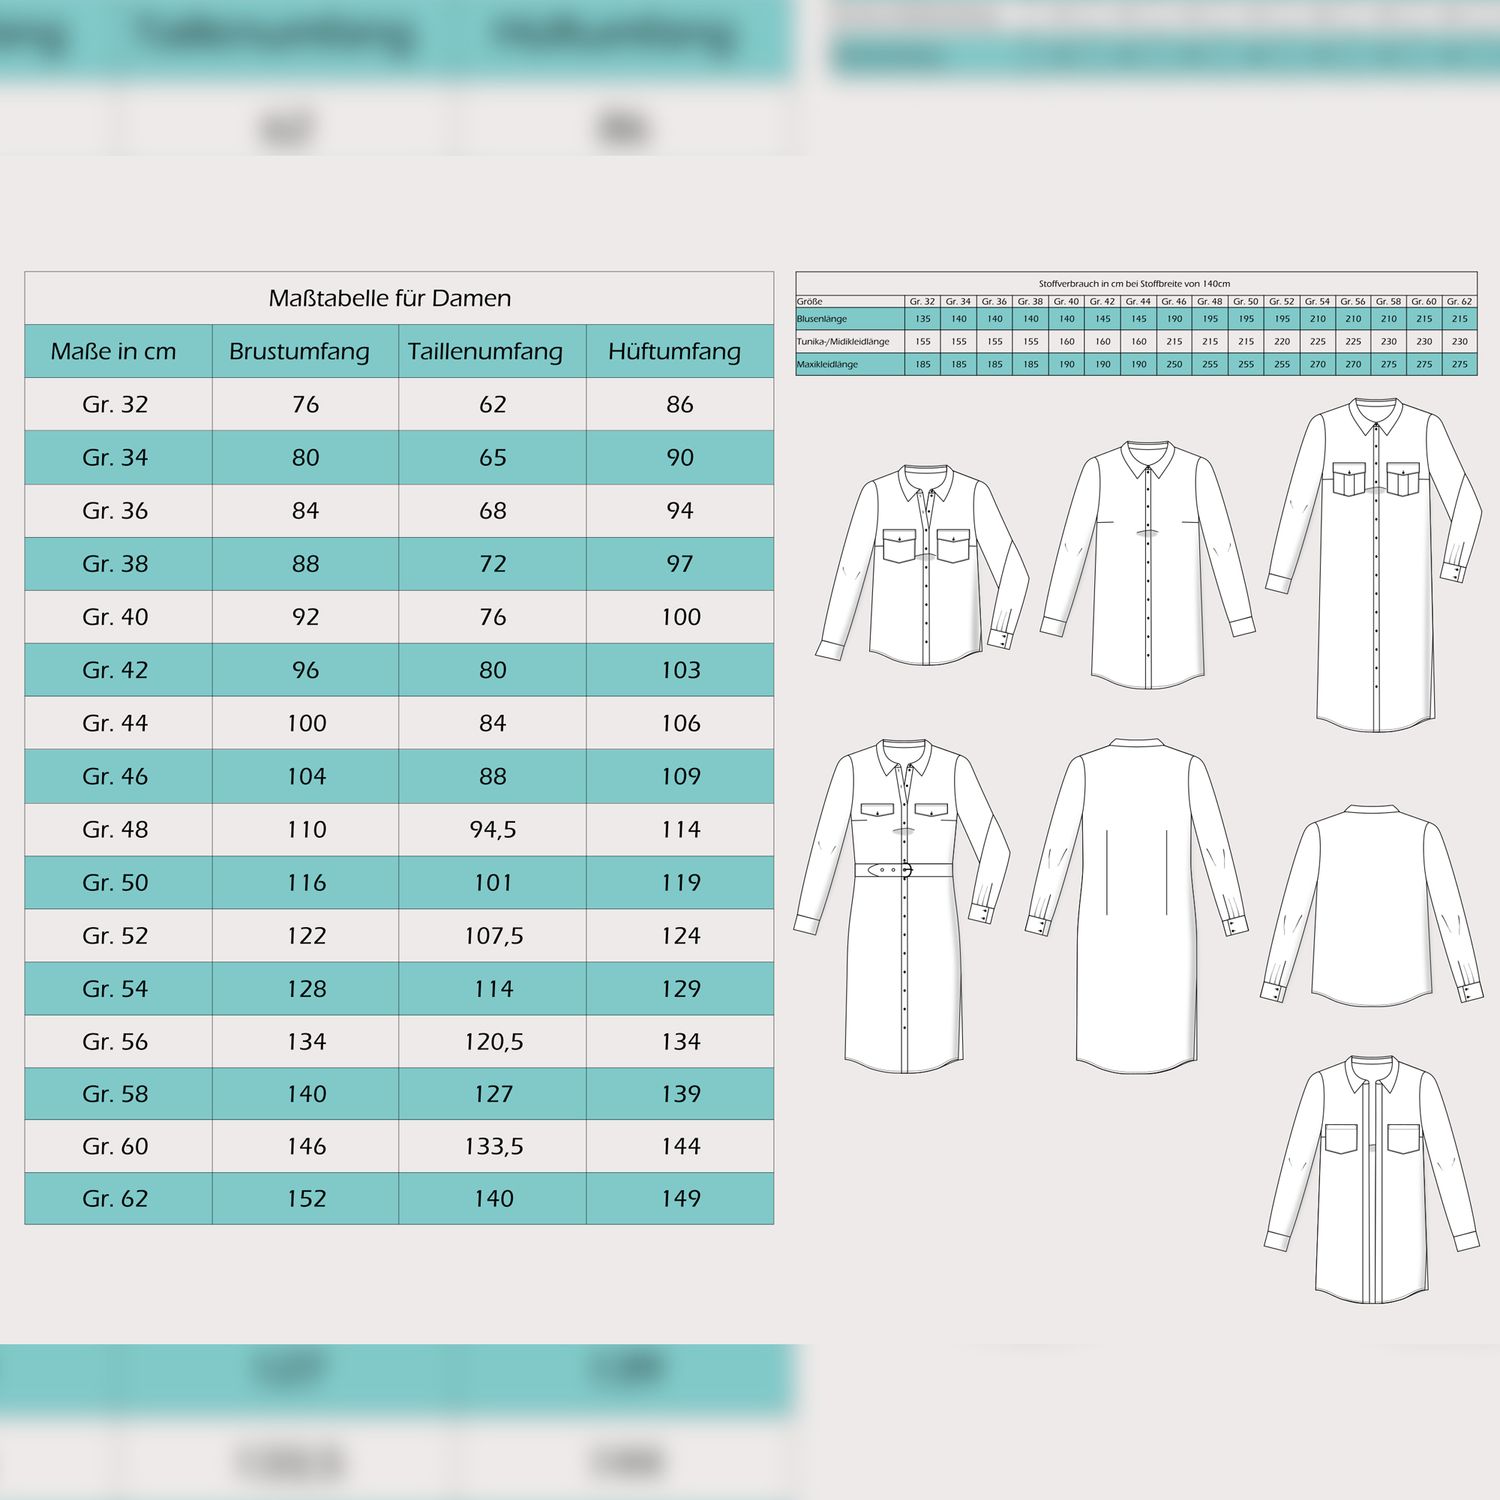Select the 'Tunika-/Midikleidlänge' row label

pyautogui.click(x=842, y=342)
